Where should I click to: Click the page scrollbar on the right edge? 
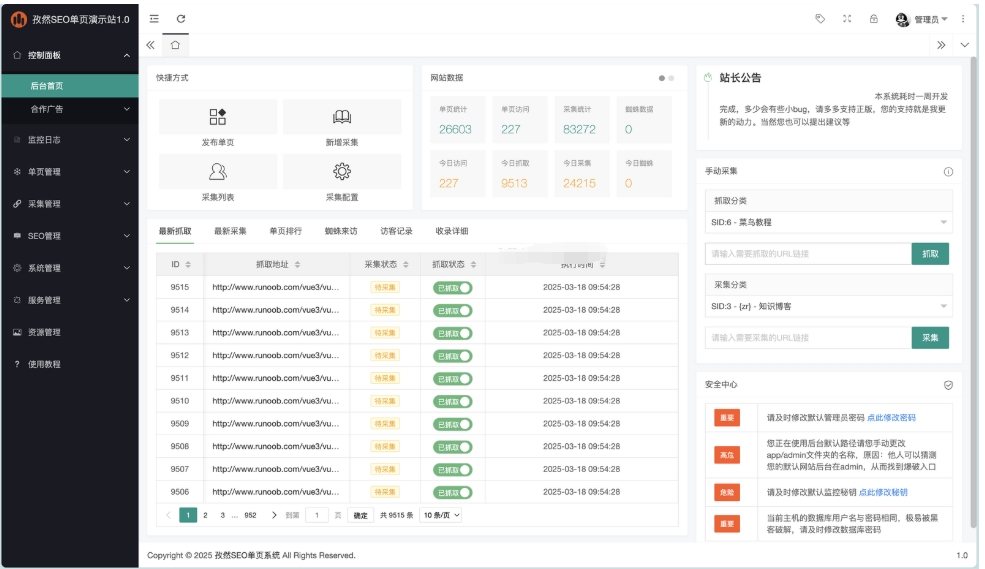click(x=974, y=292)
